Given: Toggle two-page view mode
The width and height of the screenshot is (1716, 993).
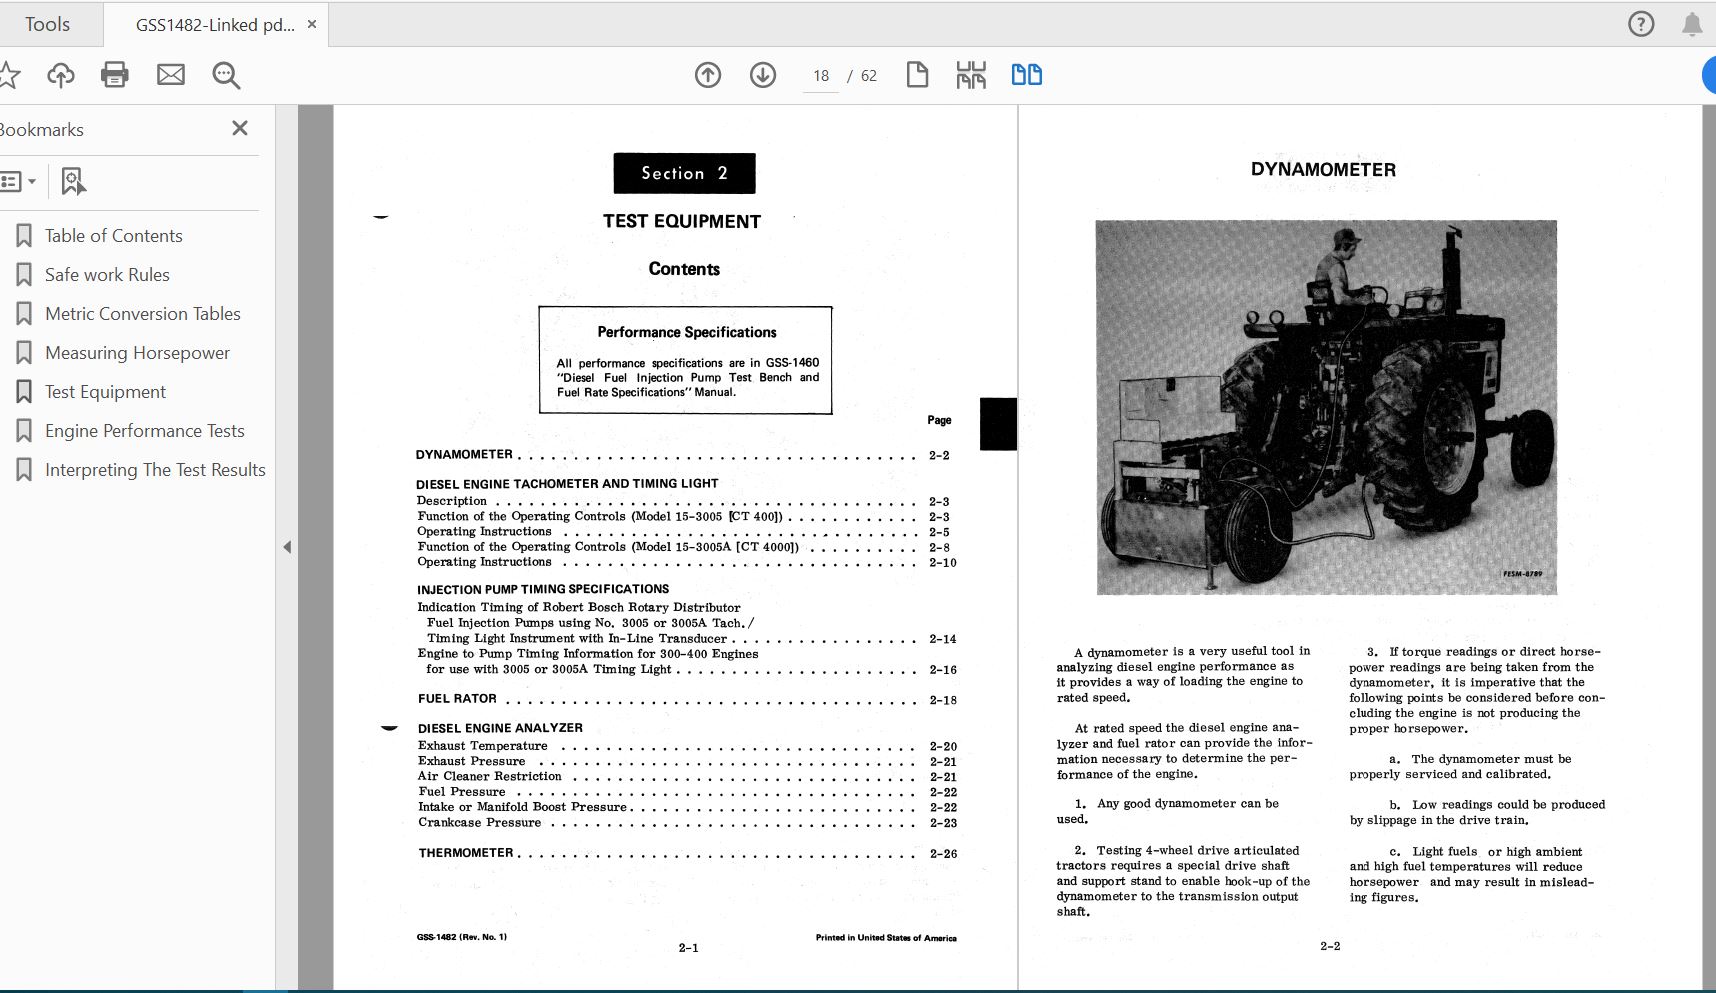Looking at the screenshot, I should coord(1026,75).
